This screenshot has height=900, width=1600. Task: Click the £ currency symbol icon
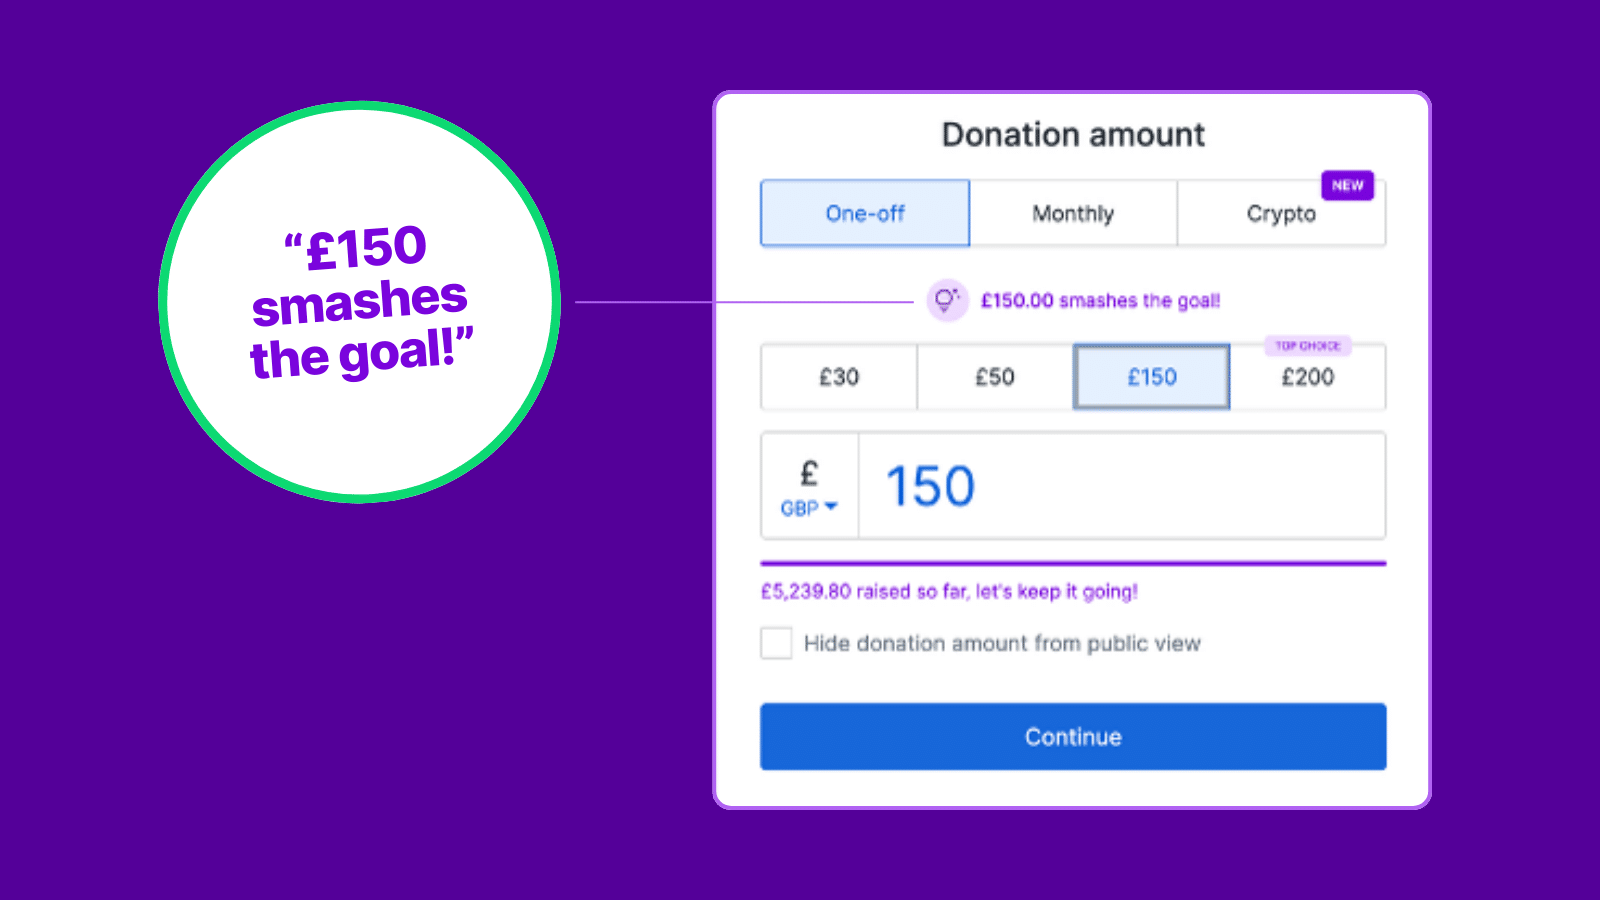click(808, 473)
